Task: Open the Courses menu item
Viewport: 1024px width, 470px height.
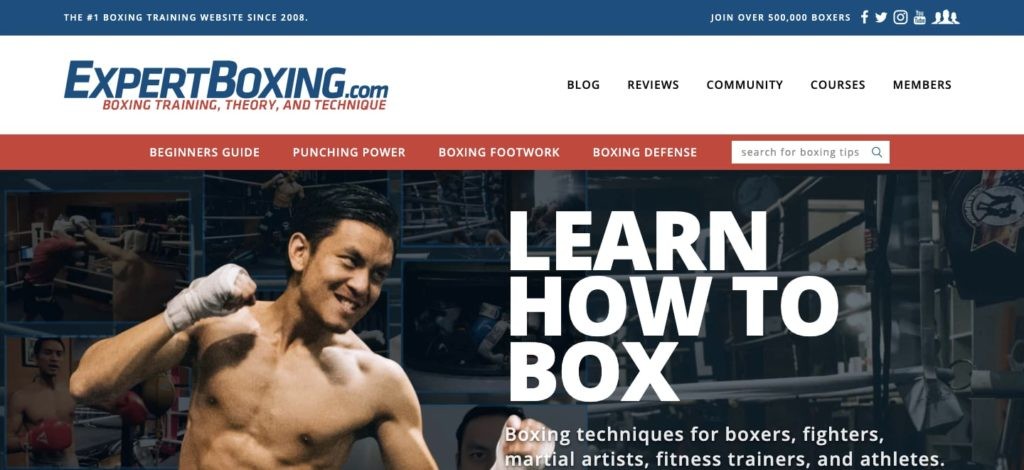Action: pyautogui.click(x=838, y=85)
